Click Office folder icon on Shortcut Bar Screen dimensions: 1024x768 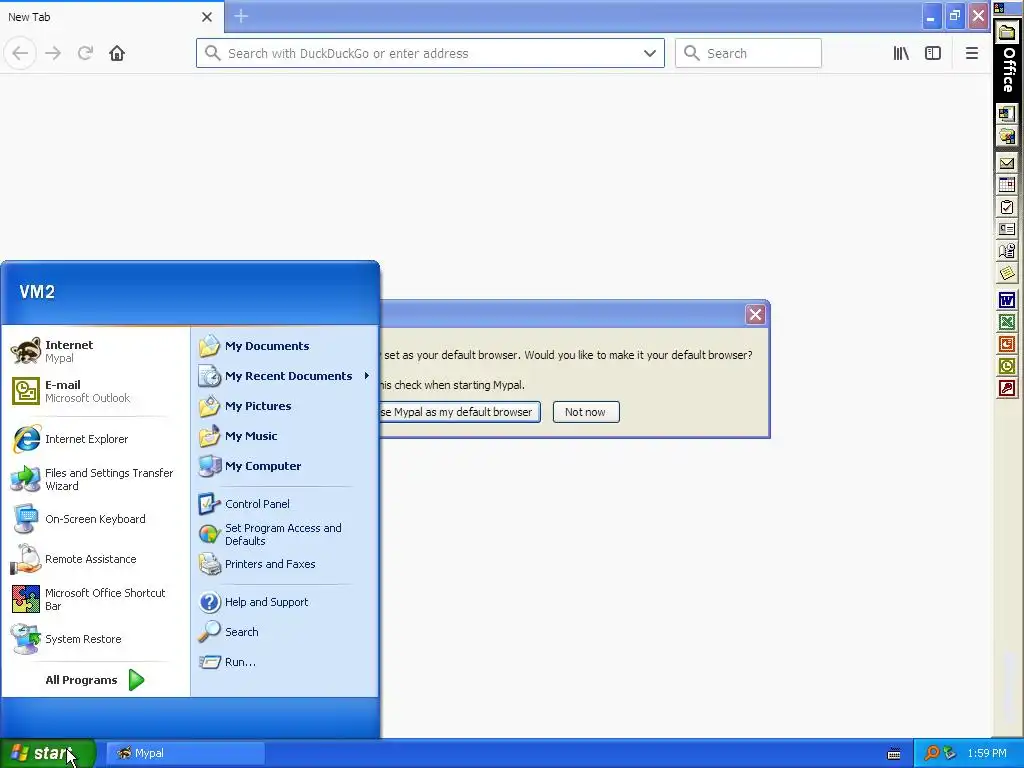point(1007,33)
